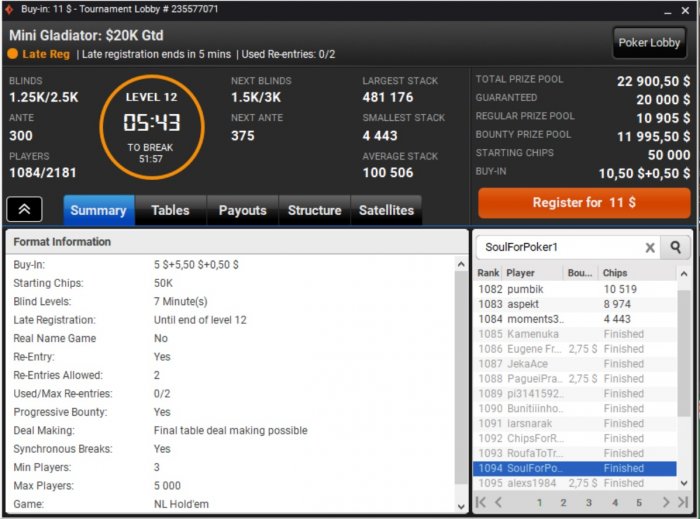Select player row ChipsForR...
Viewport: 700px width, 519px height.
pyautogui.click(x=575, y=439)
